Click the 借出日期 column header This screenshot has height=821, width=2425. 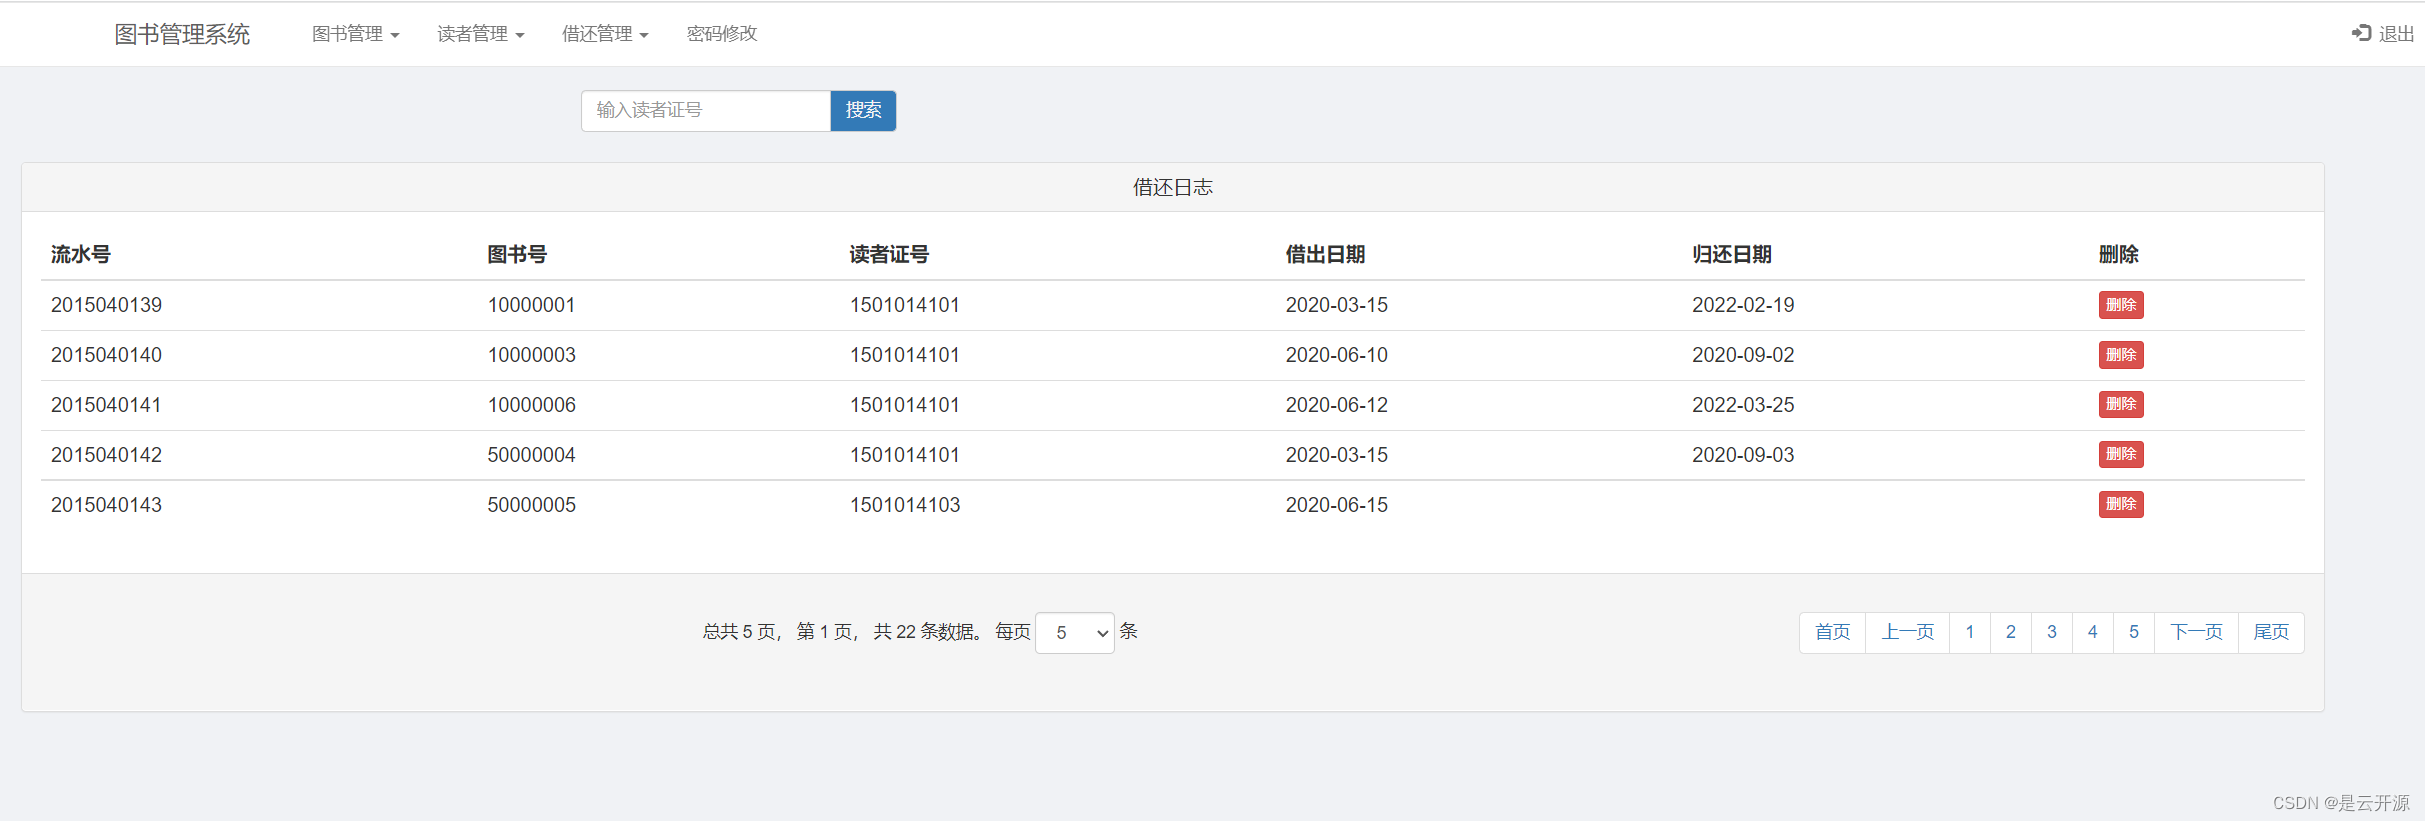(x=1325, y=255)
